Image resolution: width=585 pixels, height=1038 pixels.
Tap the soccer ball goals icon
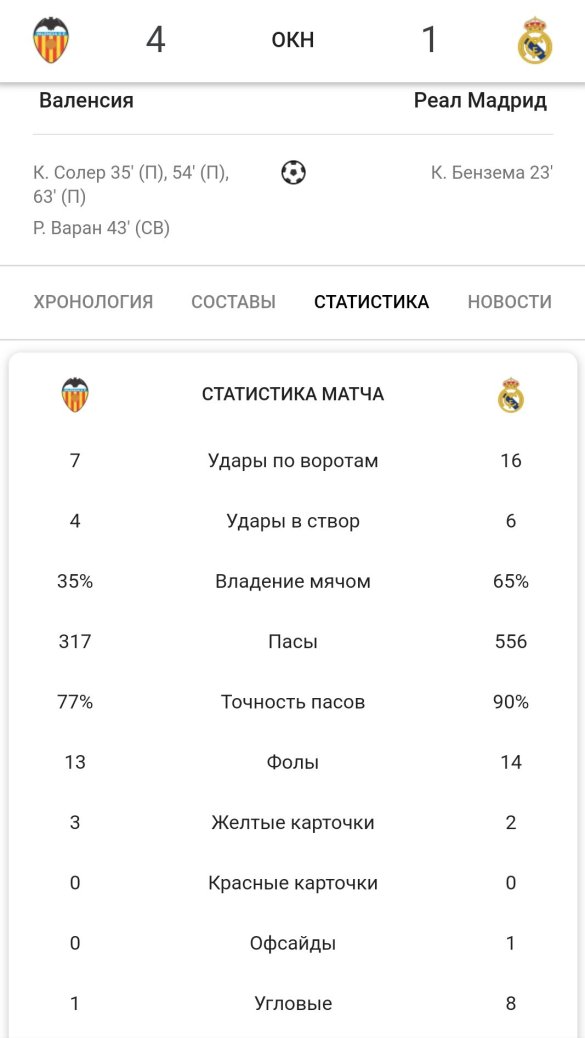click(x=293, y=173)
